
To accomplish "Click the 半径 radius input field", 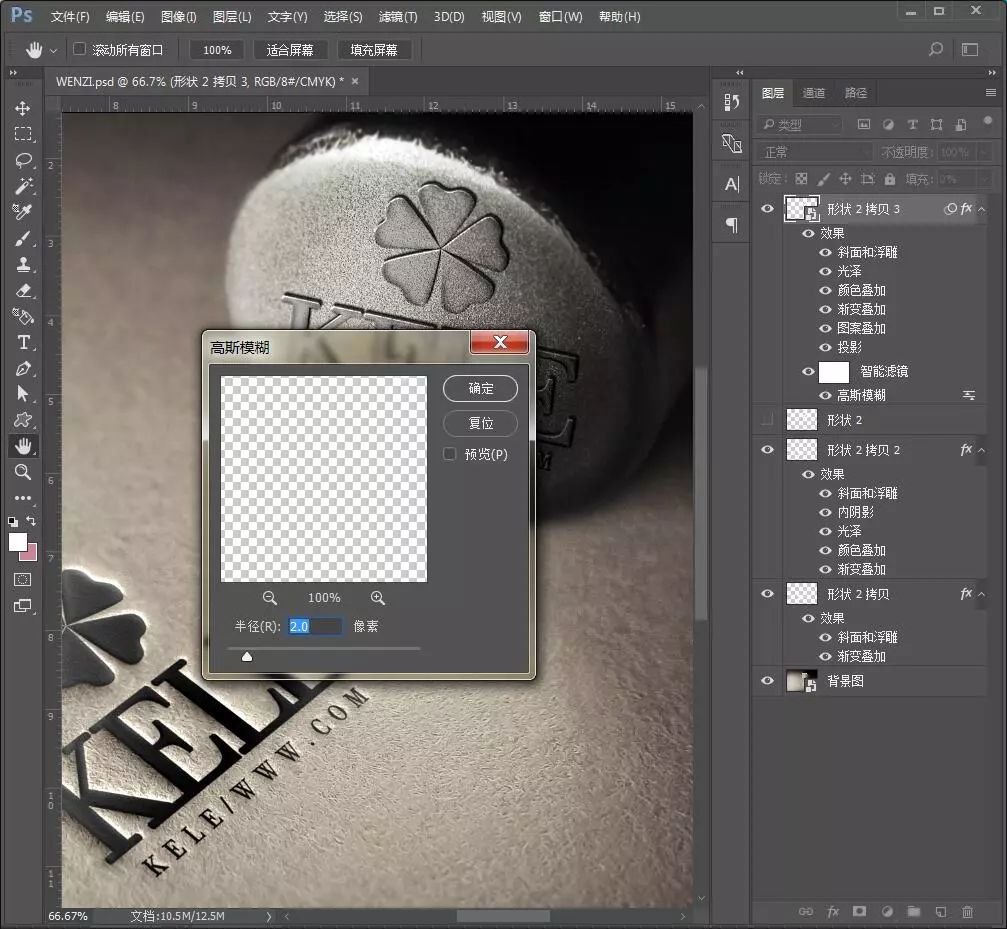I will click(x=315, y=626).
